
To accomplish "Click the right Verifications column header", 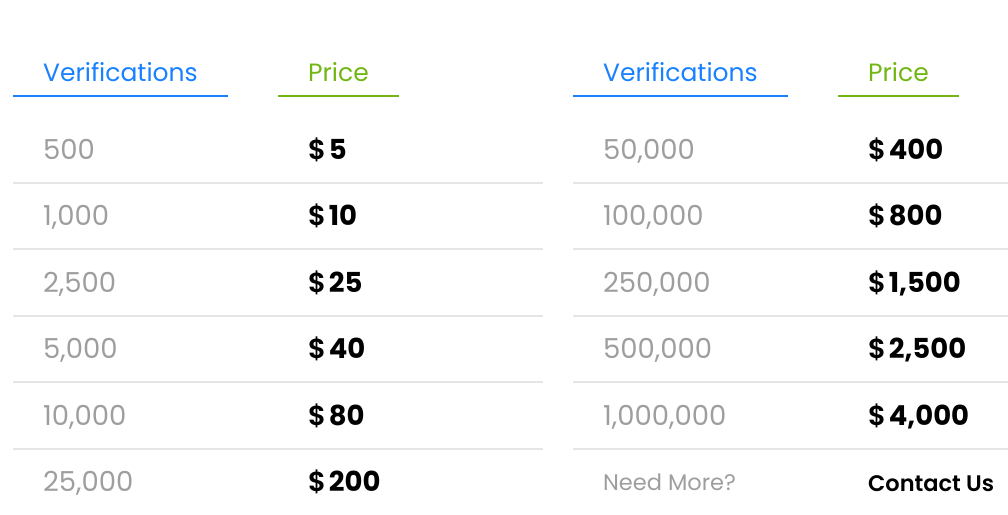I will (x=680, y=73).
